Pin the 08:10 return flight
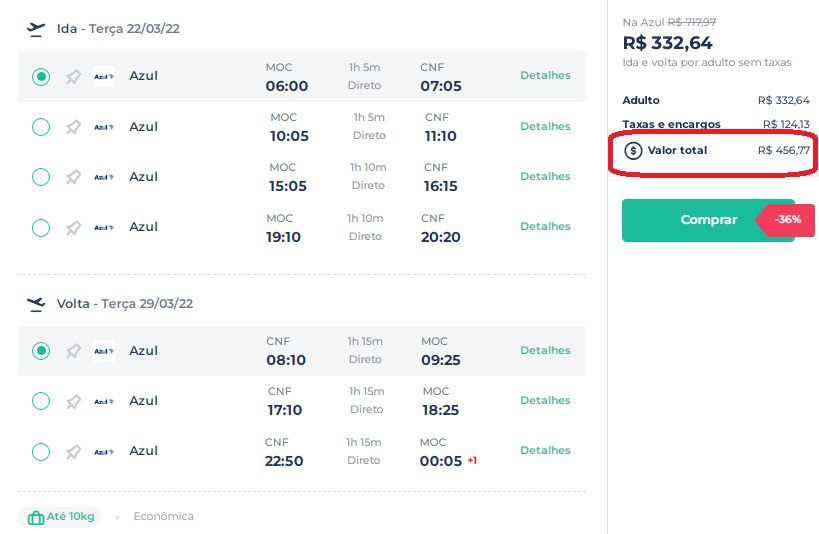The width and height of the screenshot is (819, 534). click(x=73, y=351)
